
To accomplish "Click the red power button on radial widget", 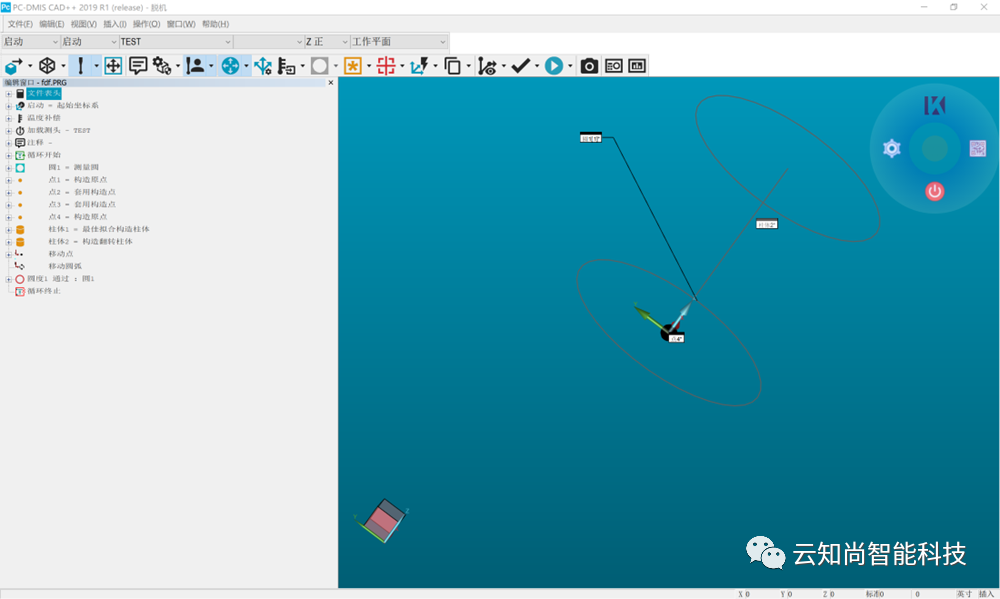I will point(935,190).
